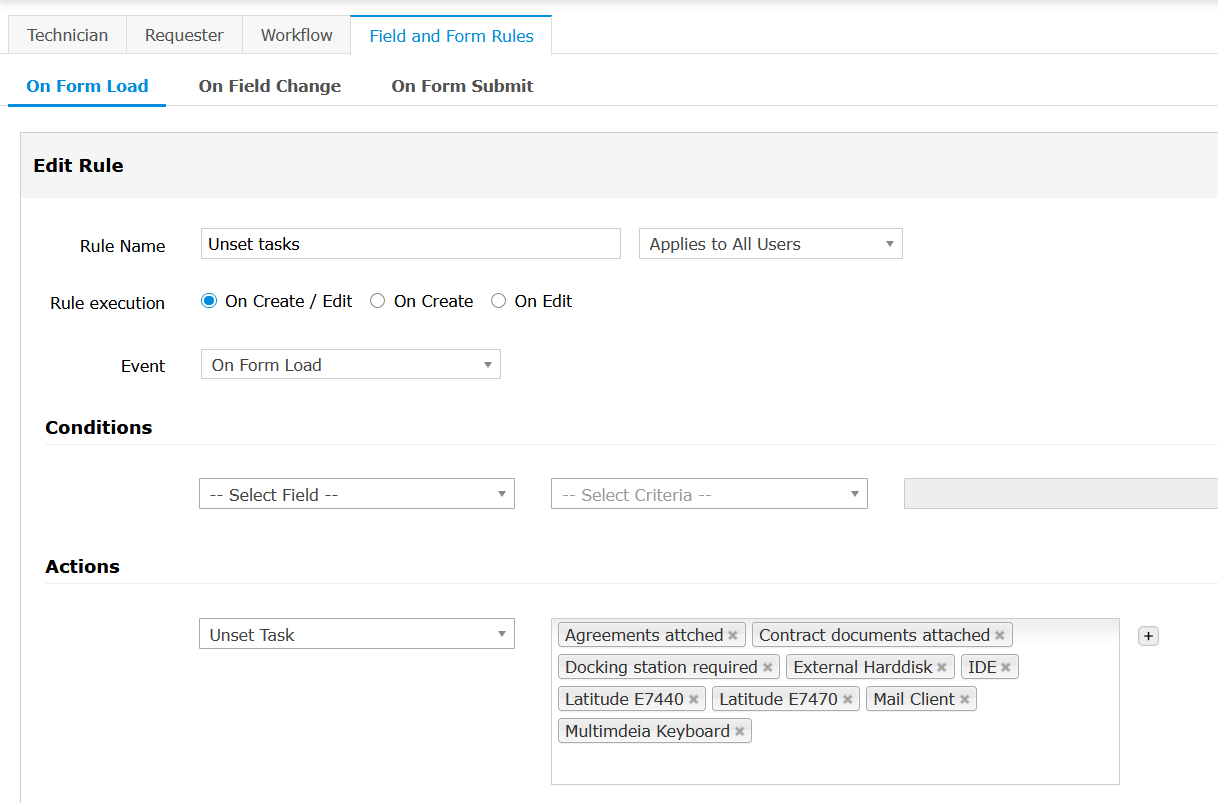Remove the 'IDE' tag
Image resolution: width=1218 pixels, height=803 pixels.
pos(1005,668)
